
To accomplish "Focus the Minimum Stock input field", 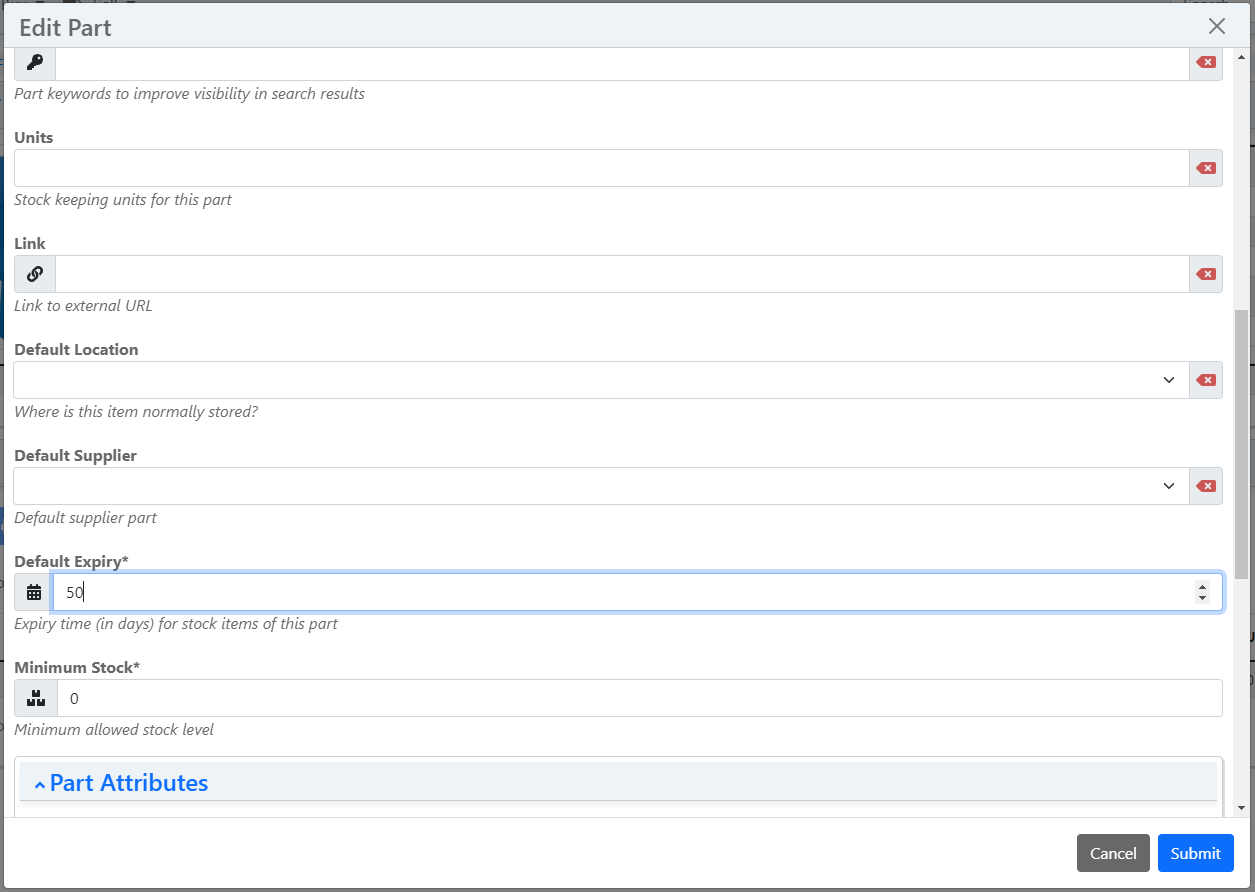I will tap(640, 698).
